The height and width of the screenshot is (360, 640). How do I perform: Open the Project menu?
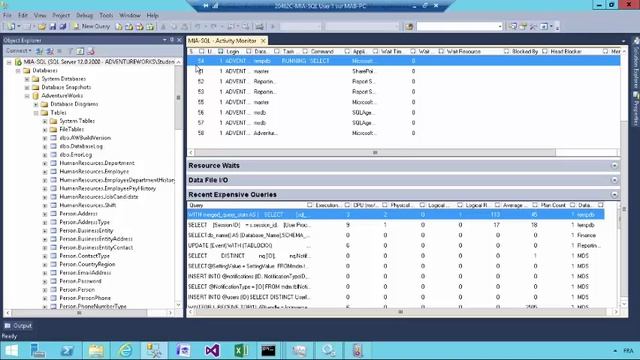61,16
